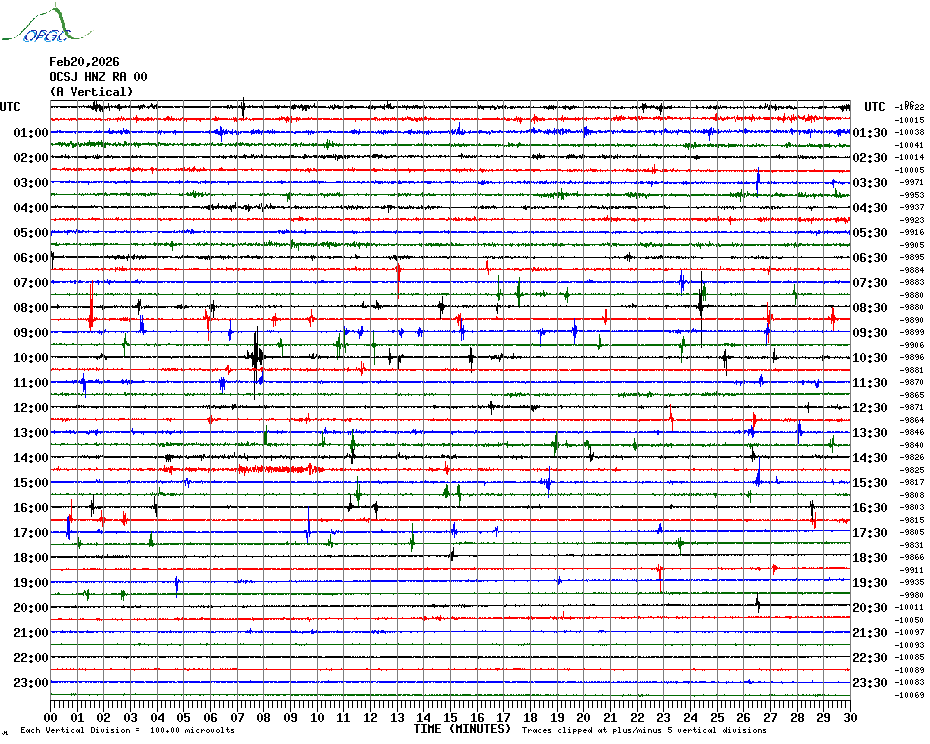Click the 13:30 half-hour label
930x744 pixels.
[870, 433]
